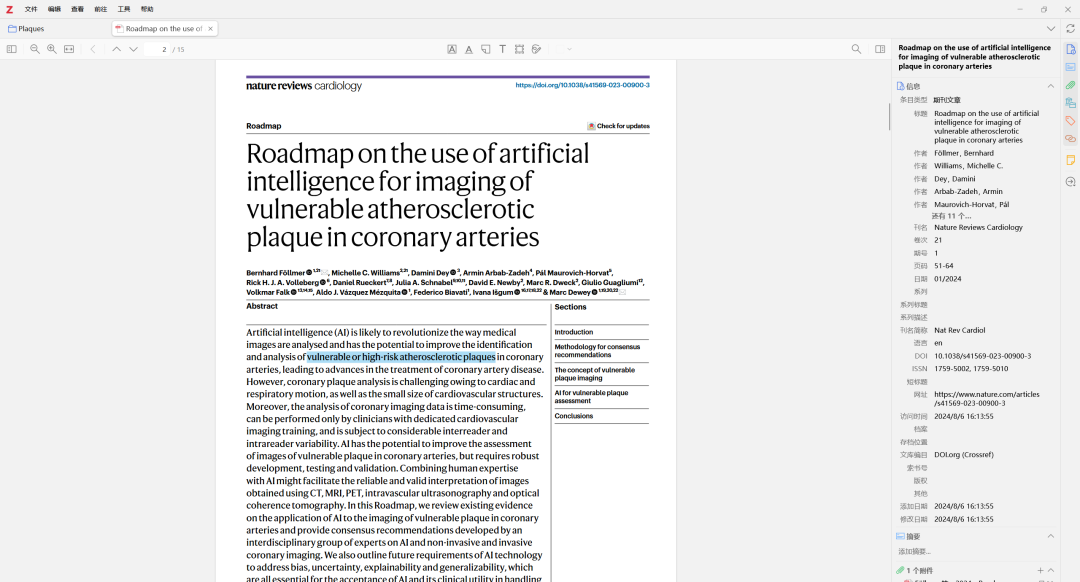Go back with the left arrow
This screenshot has width=1080, height=582.
click(93, 49)
